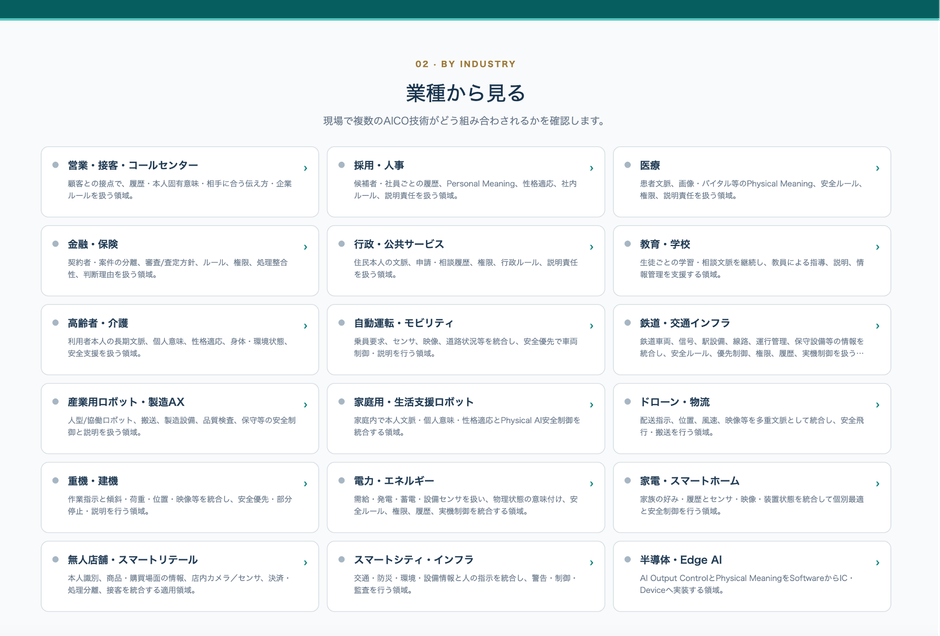Screen dimensions: 940x636
Task: Click the description under 家庭用・生活支援ロボット
Action: (467, 426)
